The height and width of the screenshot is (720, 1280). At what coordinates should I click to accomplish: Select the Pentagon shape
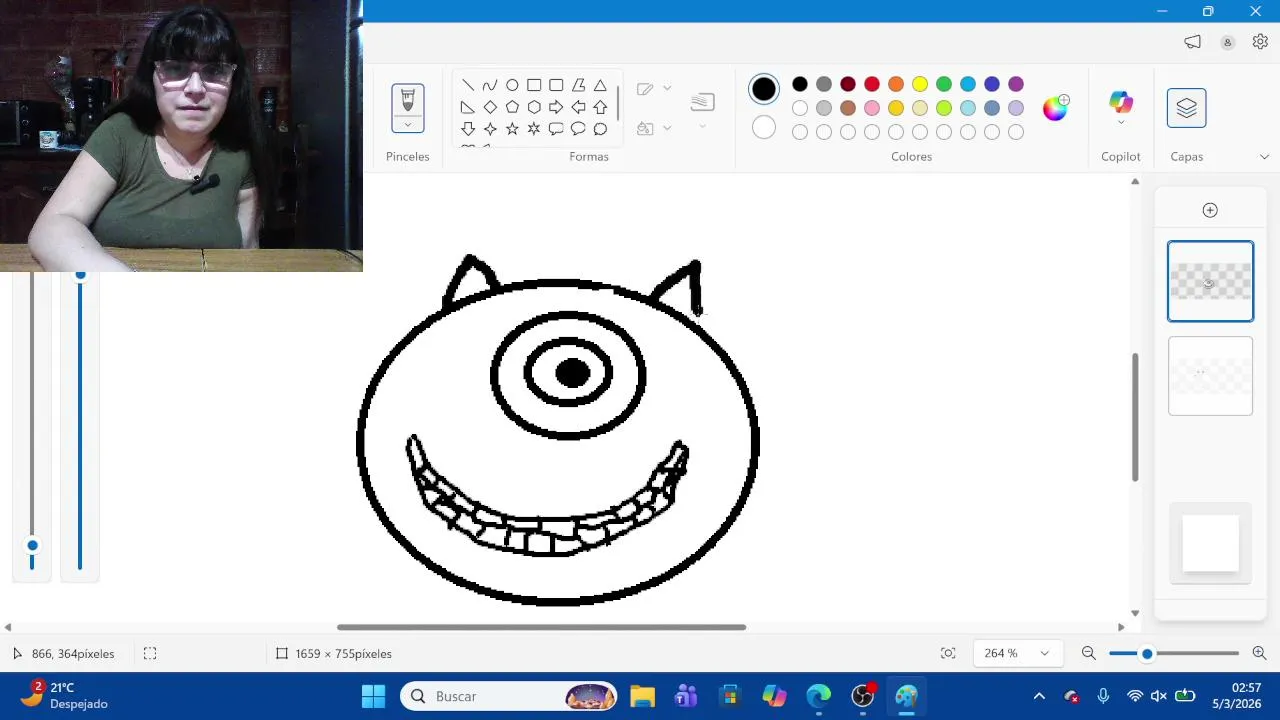pyautogui.click(x=512, y=107)
